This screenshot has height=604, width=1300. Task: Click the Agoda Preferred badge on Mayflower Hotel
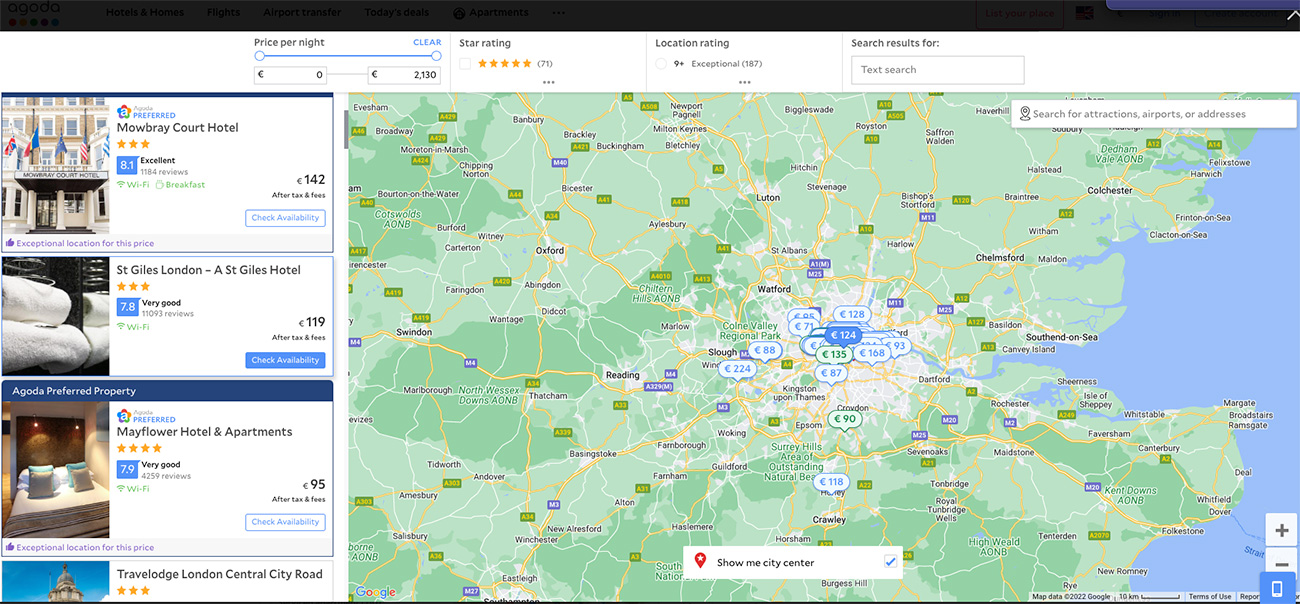146,416
